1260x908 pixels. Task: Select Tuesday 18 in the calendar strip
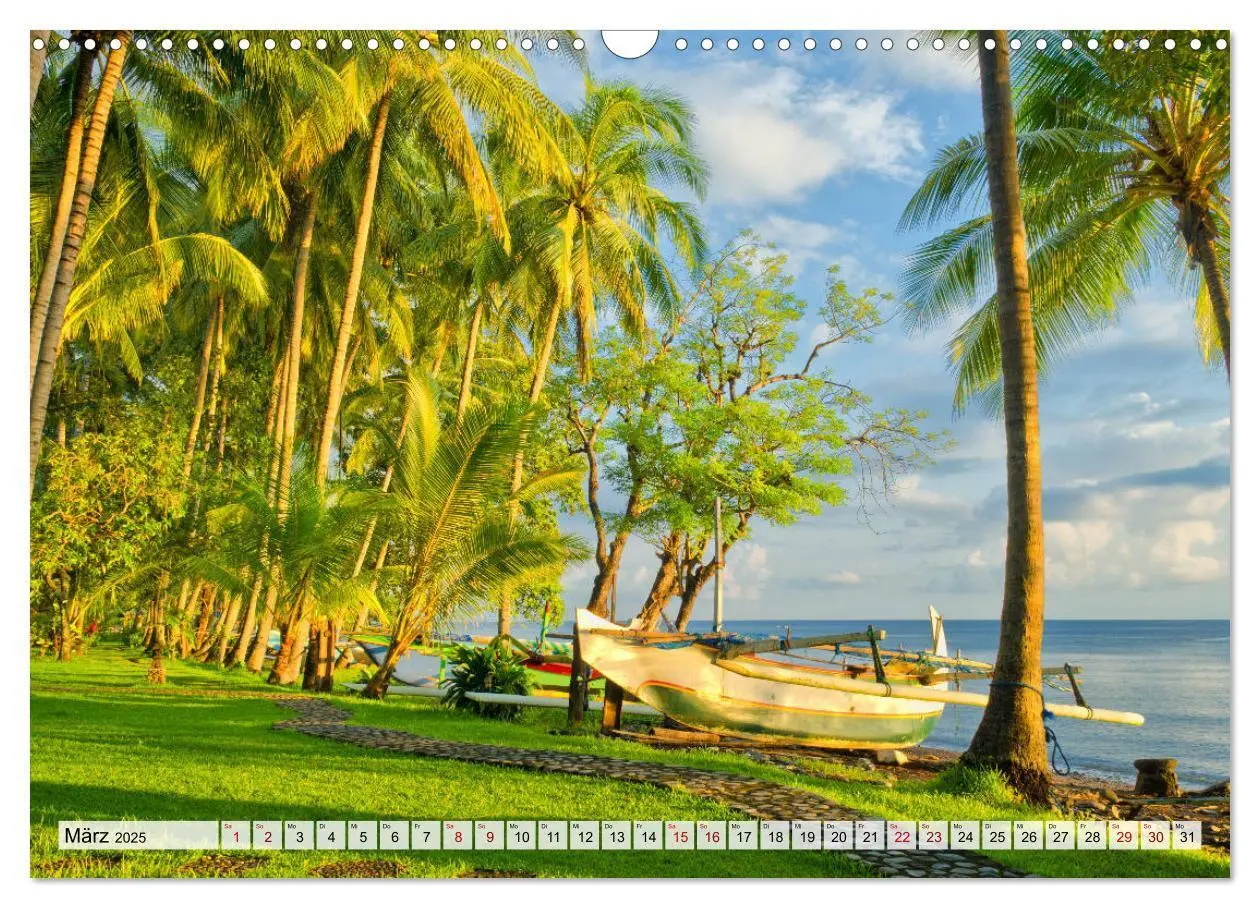[x=775, y=836]
